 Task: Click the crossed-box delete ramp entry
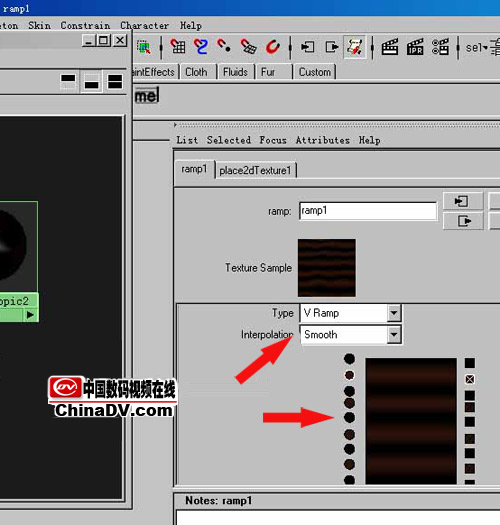pos(470,379)
